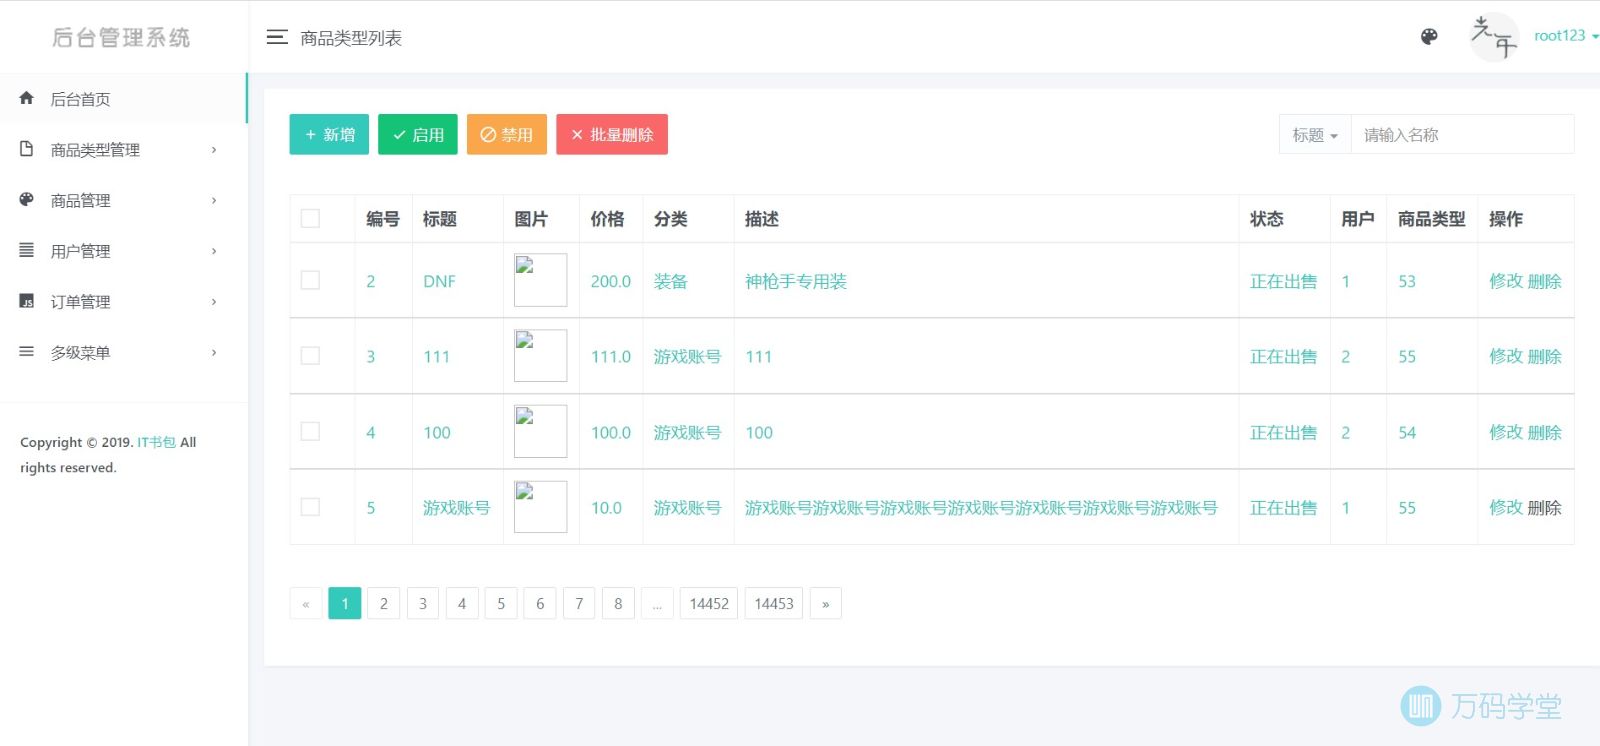Expand the 多级菜单 submenu arrow

214,352
